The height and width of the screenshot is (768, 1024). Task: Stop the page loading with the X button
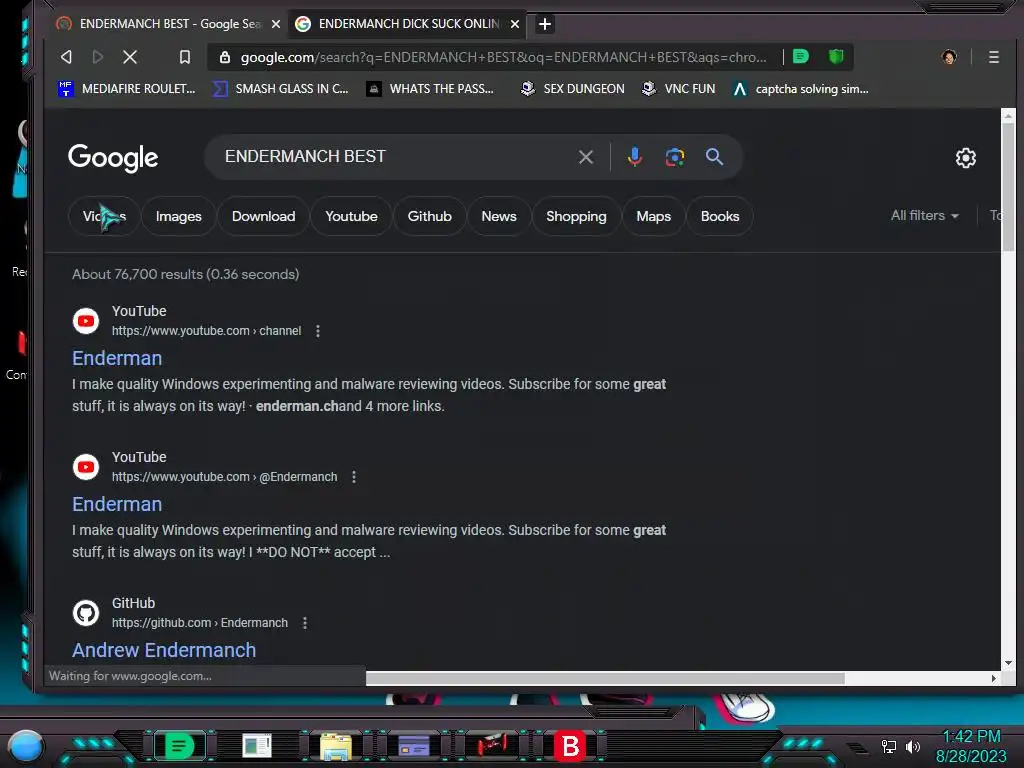coord(130,57)
